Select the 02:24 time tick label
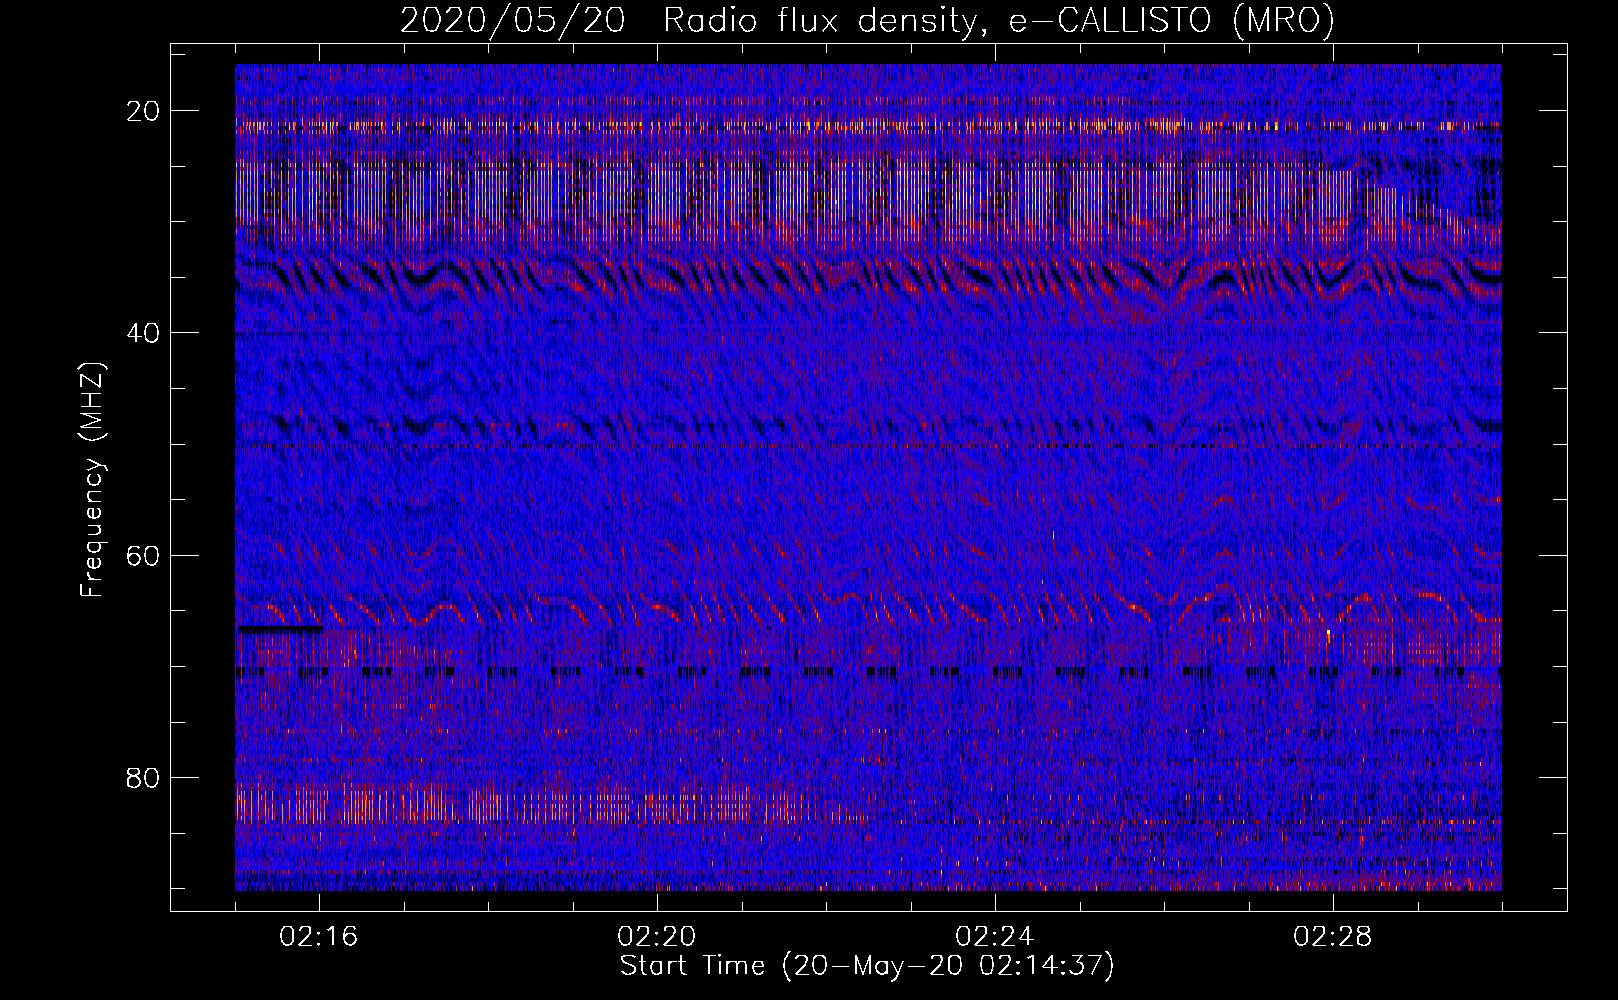Image resolution: width=1618 pixels, height=1000 pixels. pos(995,937)
